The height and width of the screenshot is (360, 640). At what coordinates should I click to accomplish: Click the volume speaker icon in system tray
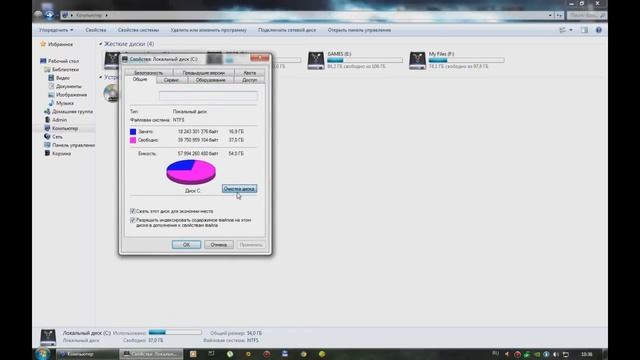click(x=556, y=354)
